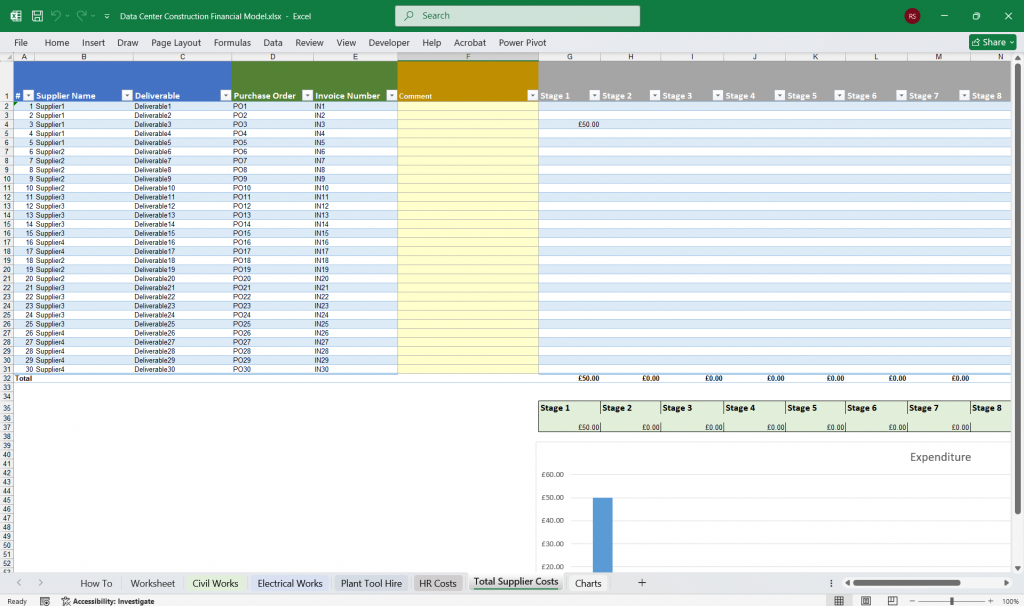Viewport: 1024px width, 606px height.
Task: Add a new sheet with the plus button
Action: [641, 583]
